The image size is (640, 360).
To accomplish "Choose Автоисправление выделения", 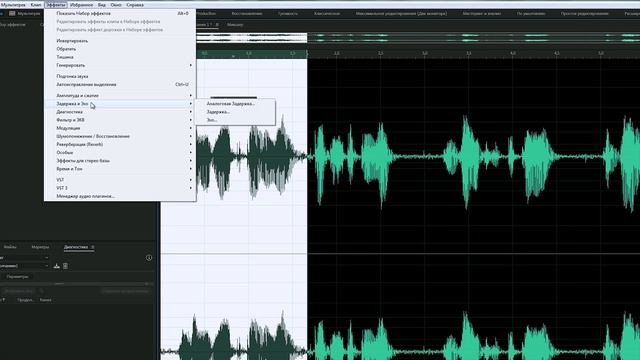I will click(120, 84).
